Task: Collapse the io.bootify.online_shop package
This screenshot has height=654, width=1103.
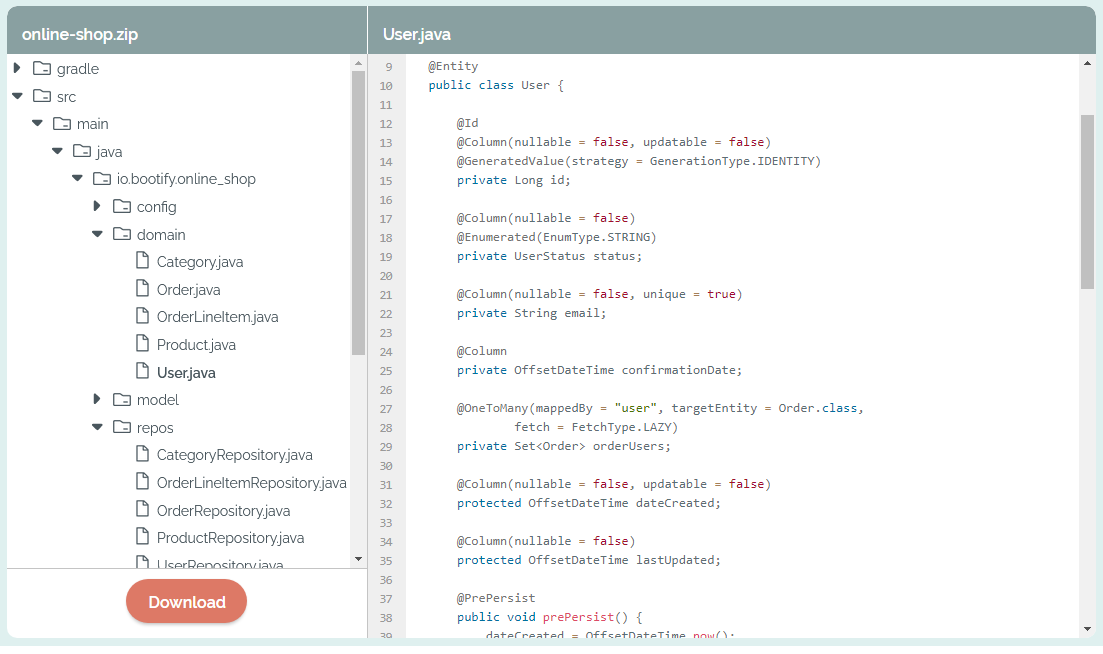Action: point(77,178)
